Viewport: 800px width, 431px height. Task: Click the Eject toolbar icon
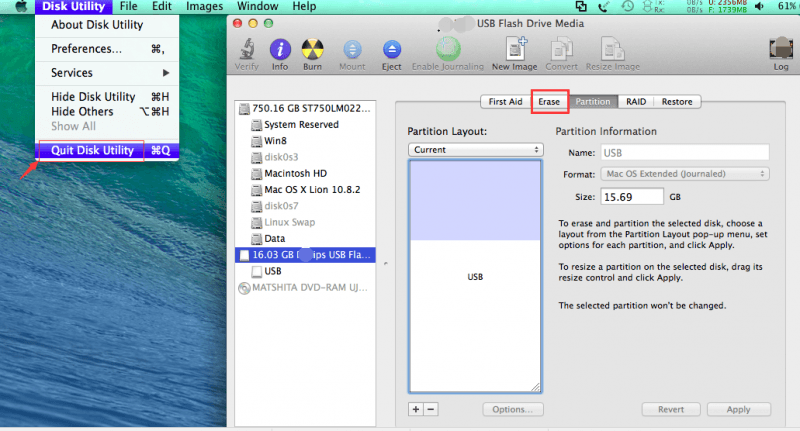[390, 49]
